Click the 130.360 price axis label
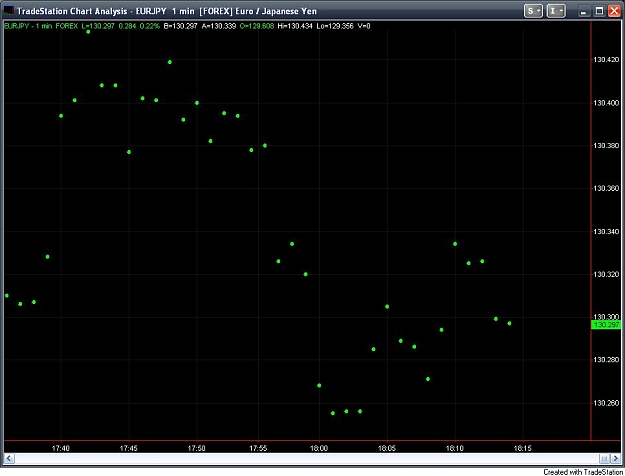Image resolution: width=625 pixels, height=476 pixels. pyautogui.click(x=606, y=188)
